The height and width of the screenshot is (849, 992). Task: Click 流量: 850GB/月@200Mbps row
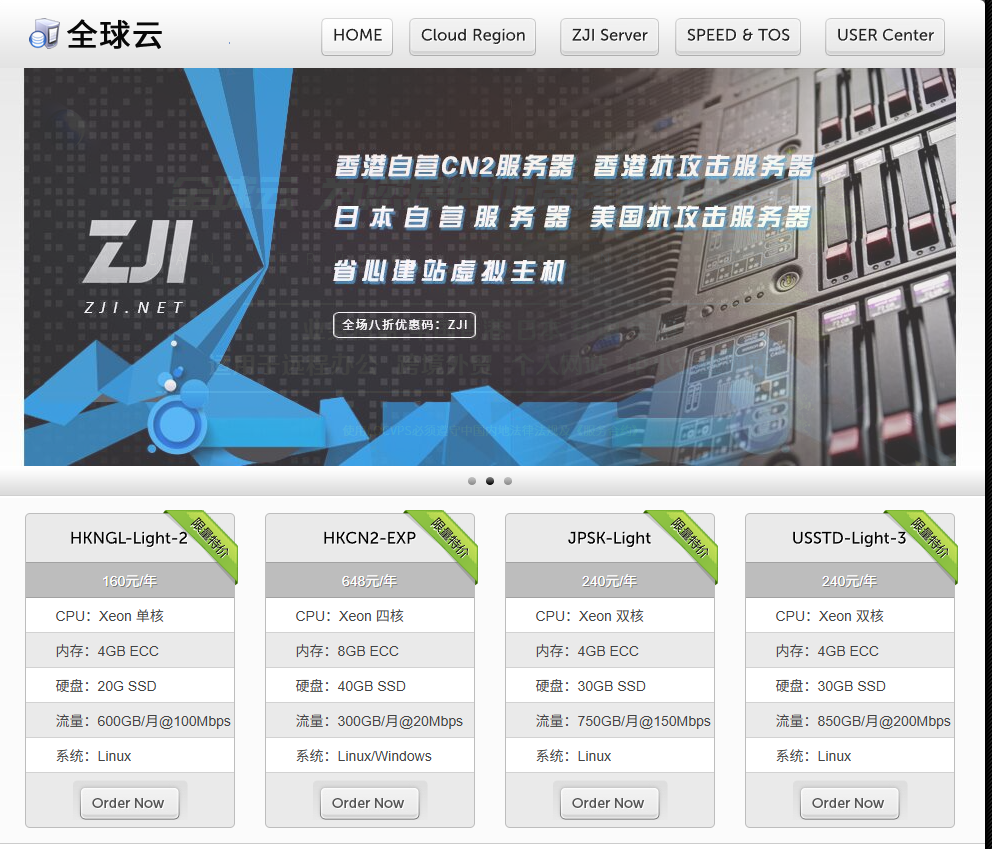click(849, 721)
